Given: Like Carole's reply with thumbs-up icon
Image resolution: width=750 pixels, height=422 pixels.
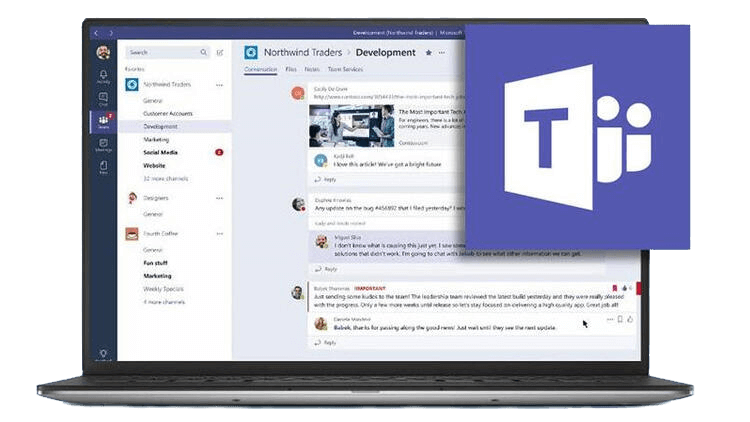Looking at the screenshot, I should [x=630, y=319].
